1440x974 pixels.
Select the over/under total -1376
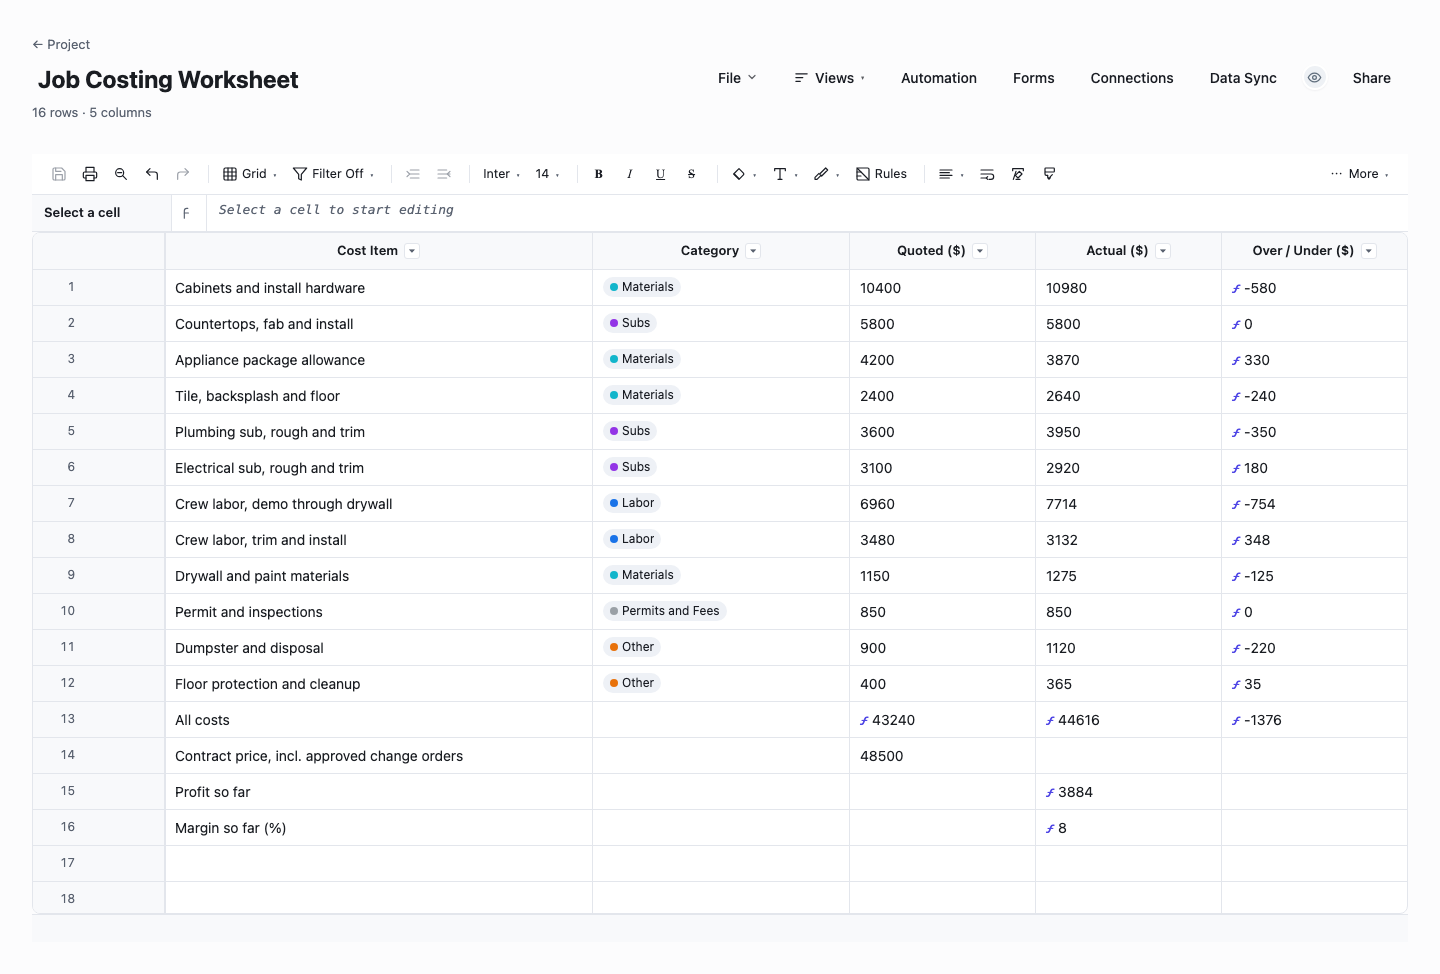coord(1314,720)
